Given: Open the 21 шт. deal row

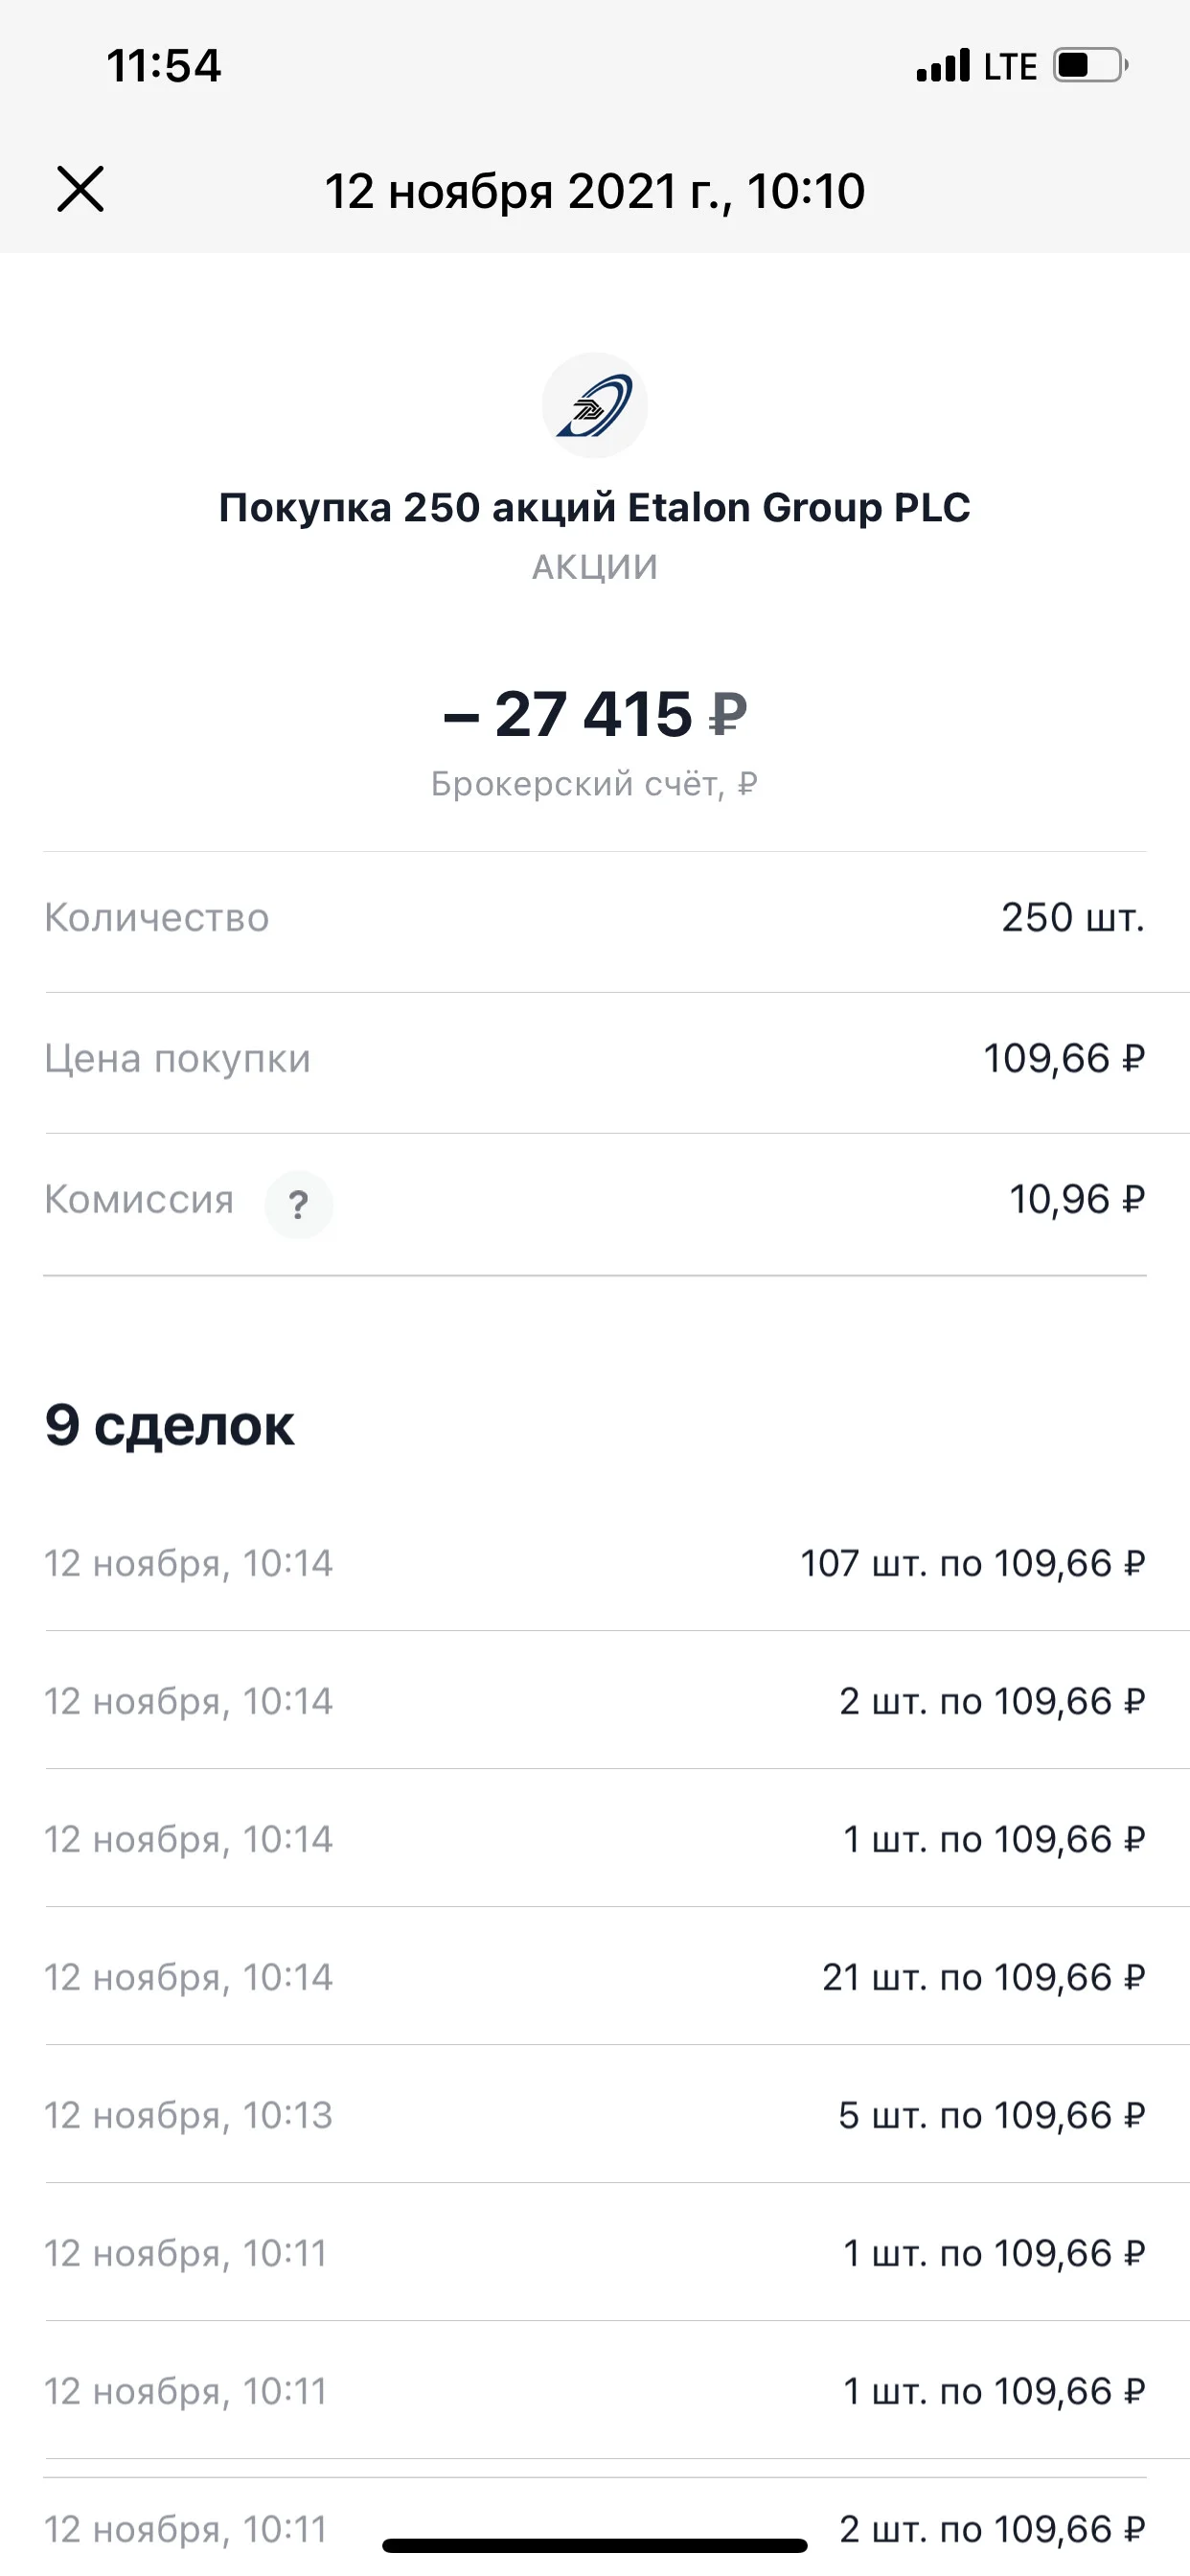Looking at the screenshot, I should tap(595, 1977).
